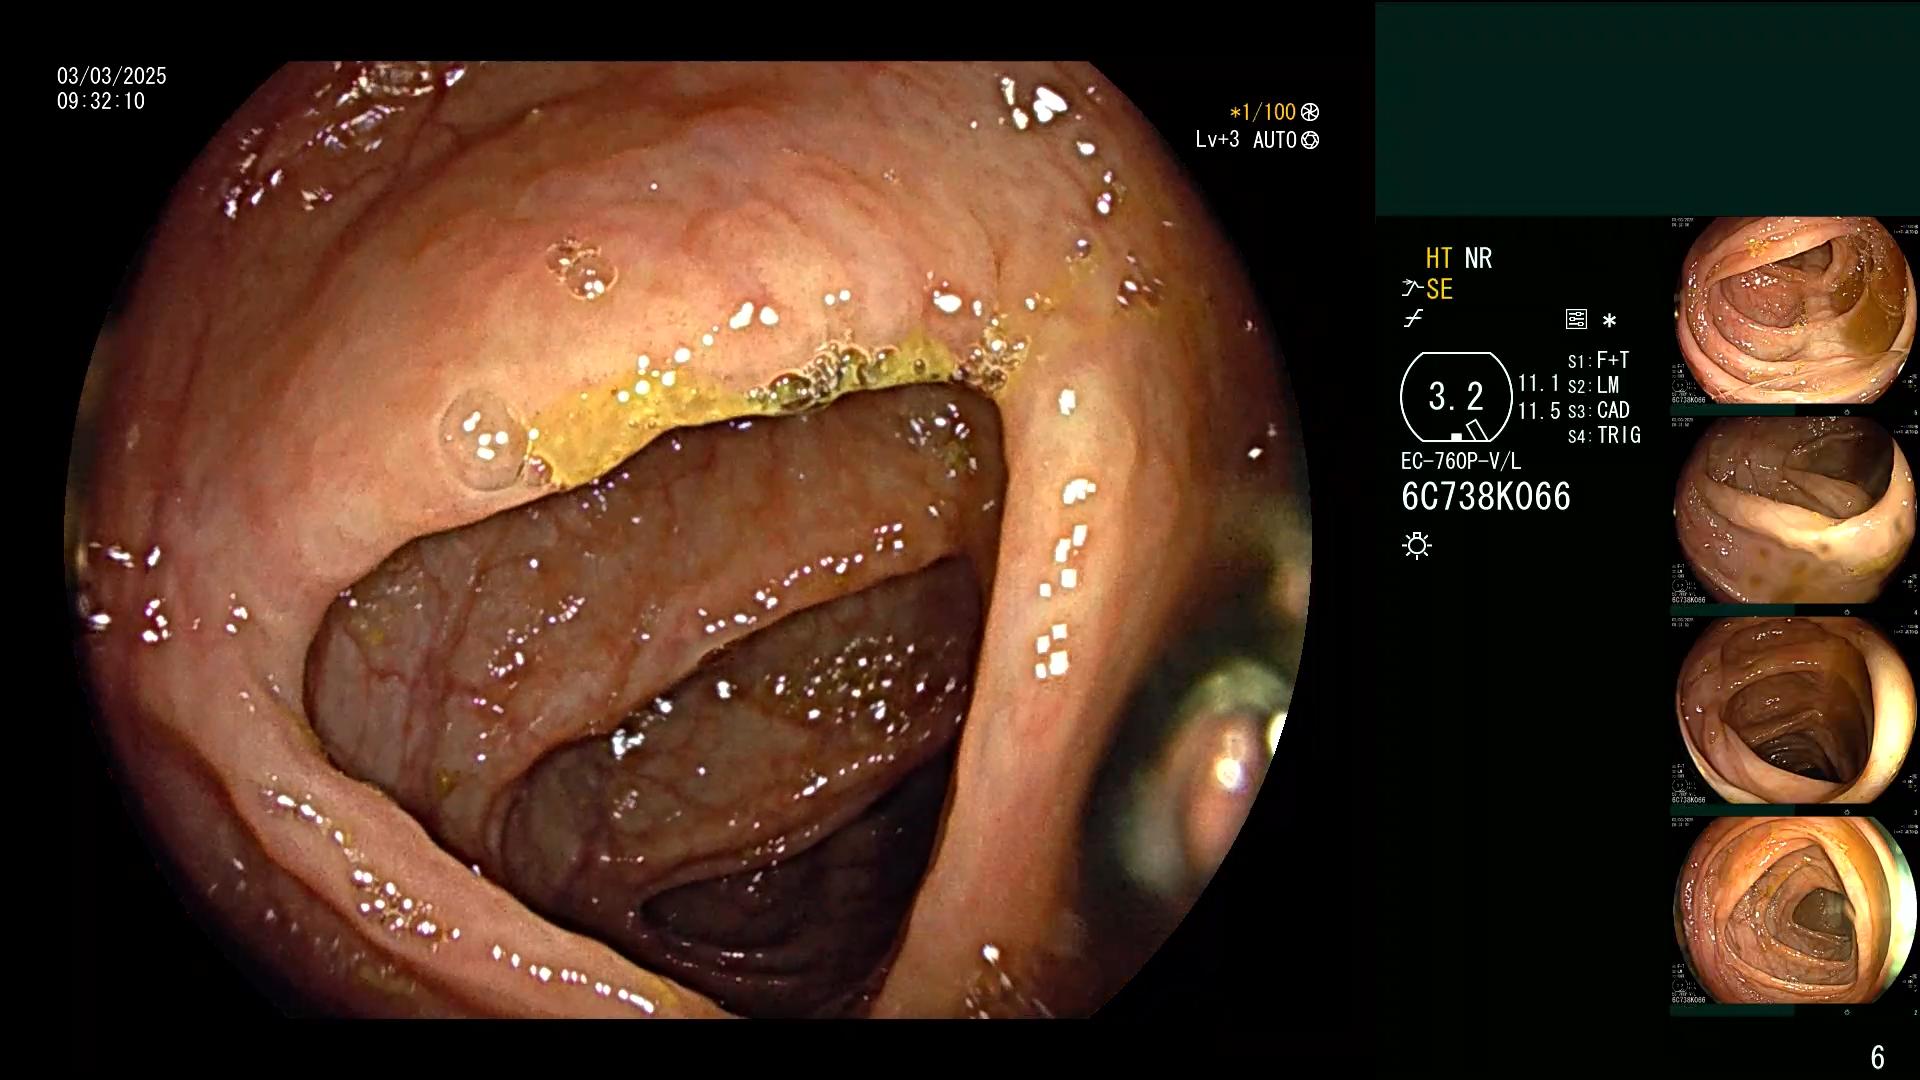
Task: Click the S3: CAD switch assignment
Action: 1599,410
